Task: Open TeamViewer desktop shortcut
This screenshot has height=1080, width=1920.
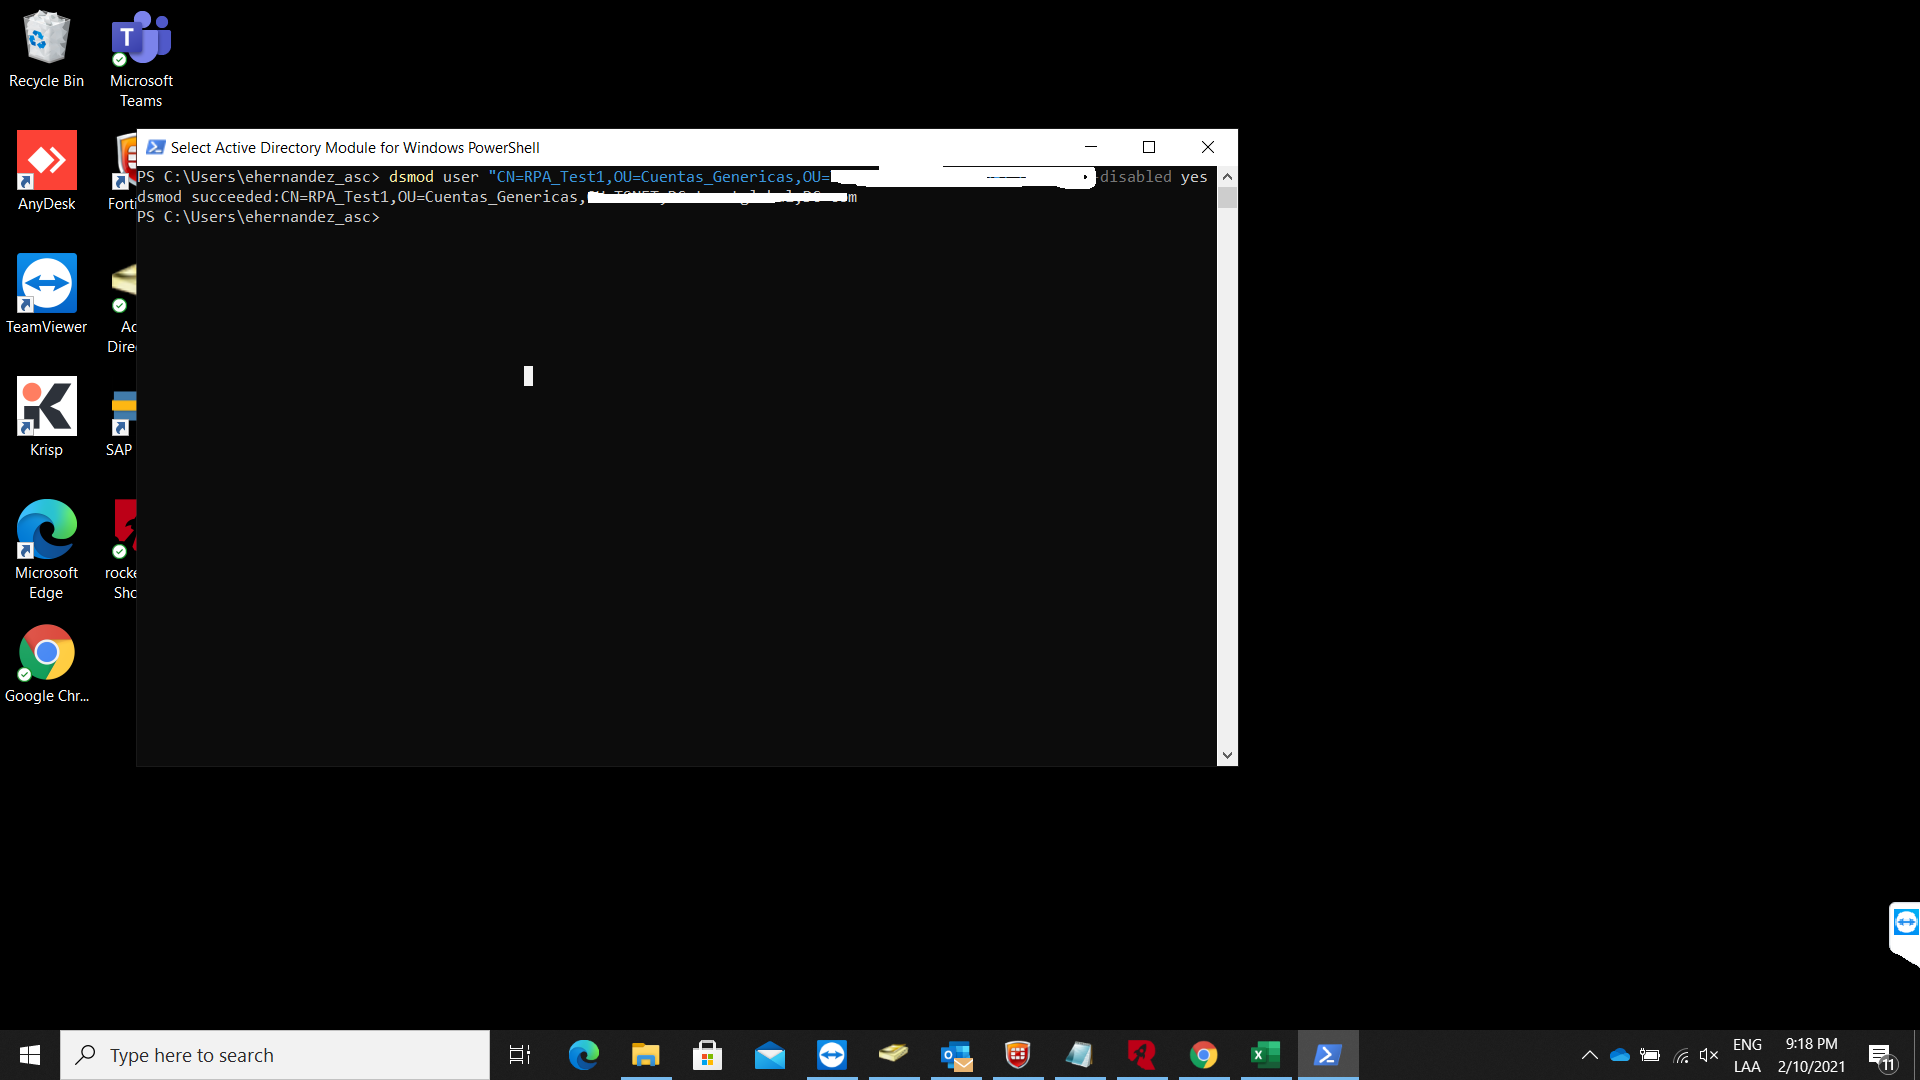Action: click(46, 294)
